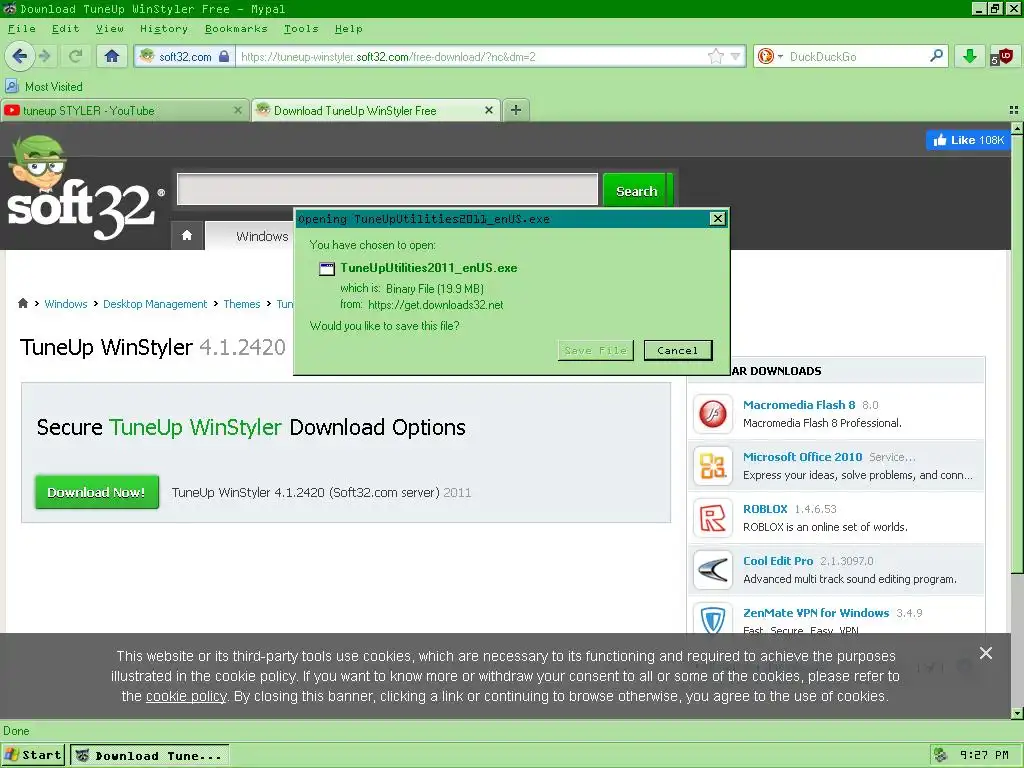The height and width of the screenshot is (768, 1024).
Task: Click the DuckDuckGo search field
Action: click(x=856, y=56)
